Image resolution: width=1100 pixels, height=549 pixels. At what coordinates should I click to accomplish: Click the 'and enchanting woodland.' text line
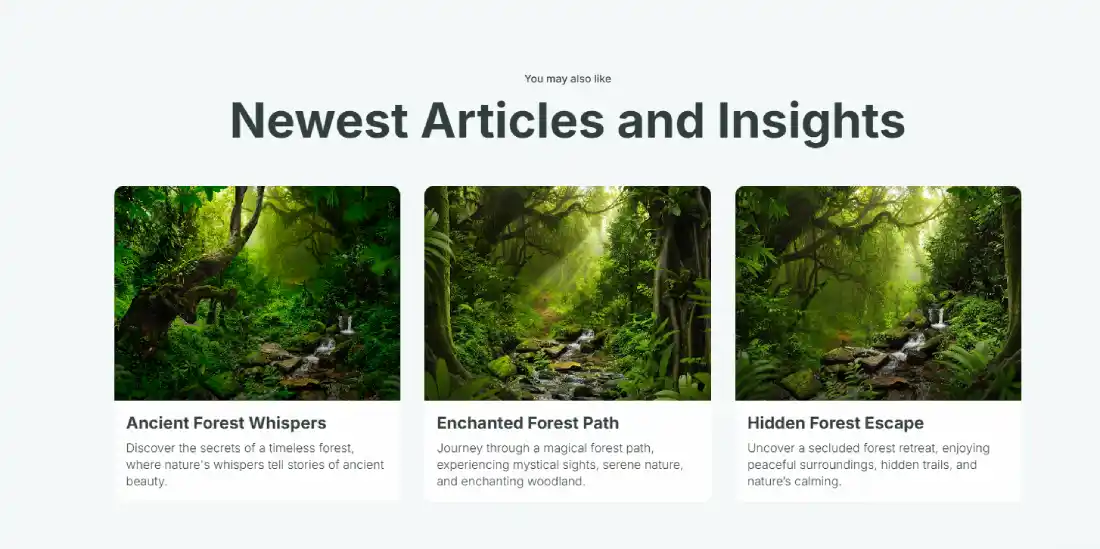(511, 481)
